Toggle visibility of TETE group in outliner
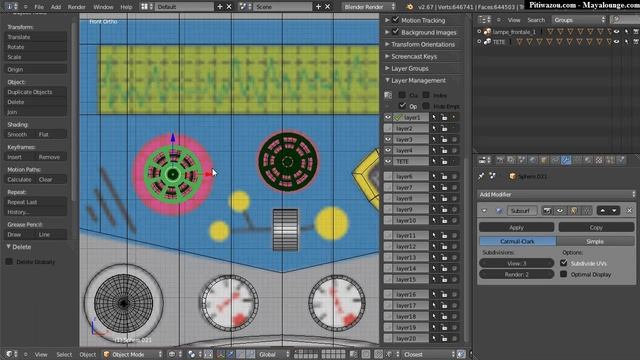640x360 pixels. tap(617, 42)
